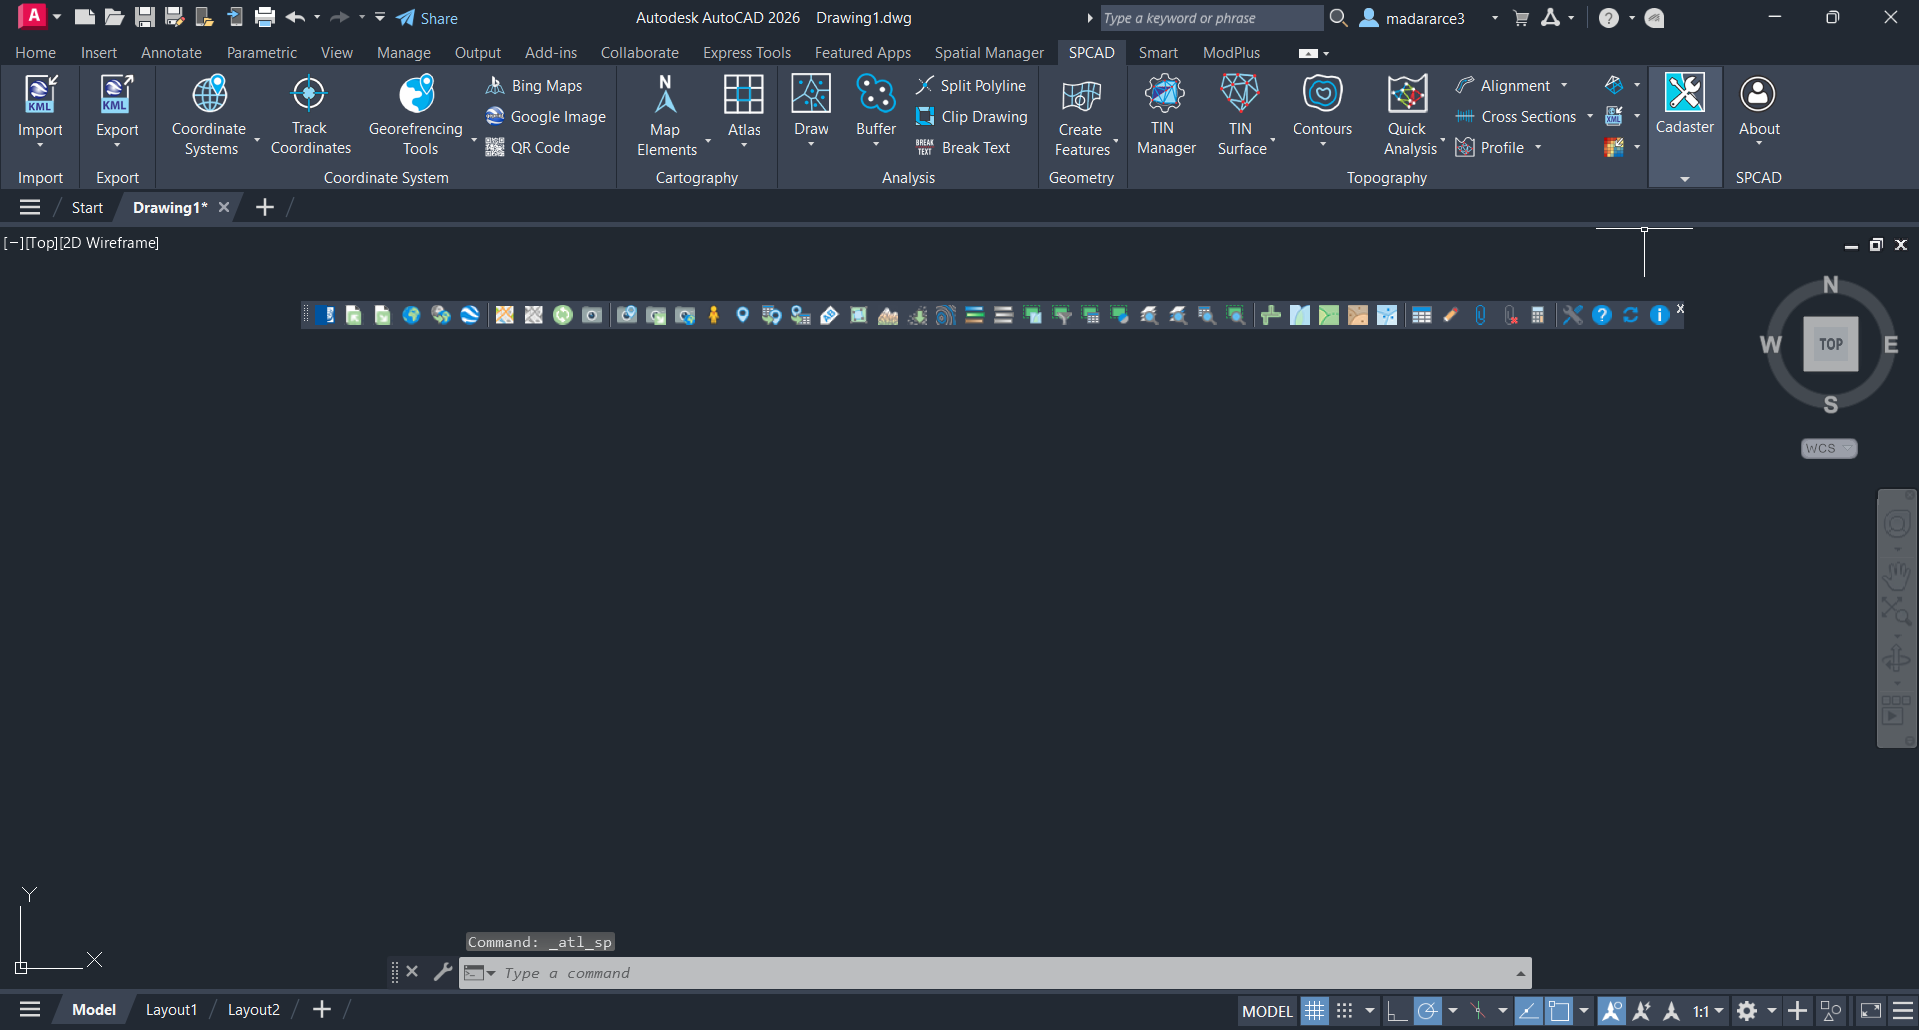Switch to the Spatial Manager ribbon tab
The width and height of the screenshot is (1919, 1030).
[x=989, y=53]
